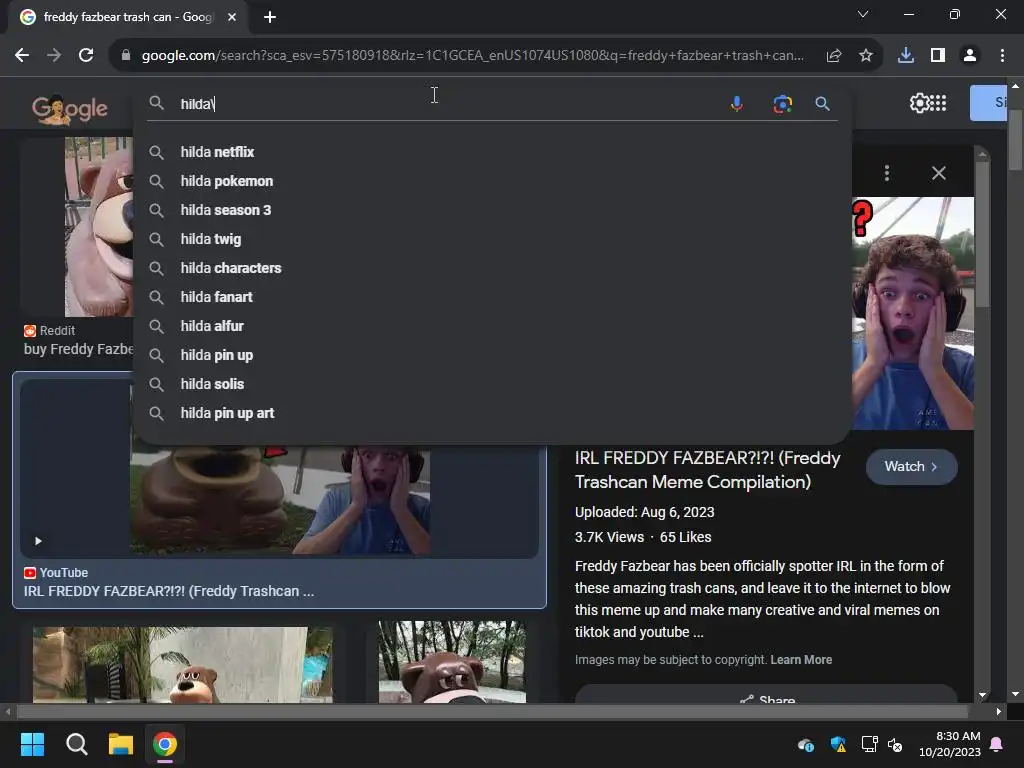1024x768 pixels.
Task: Reload the current page
Action: point(86,56)
